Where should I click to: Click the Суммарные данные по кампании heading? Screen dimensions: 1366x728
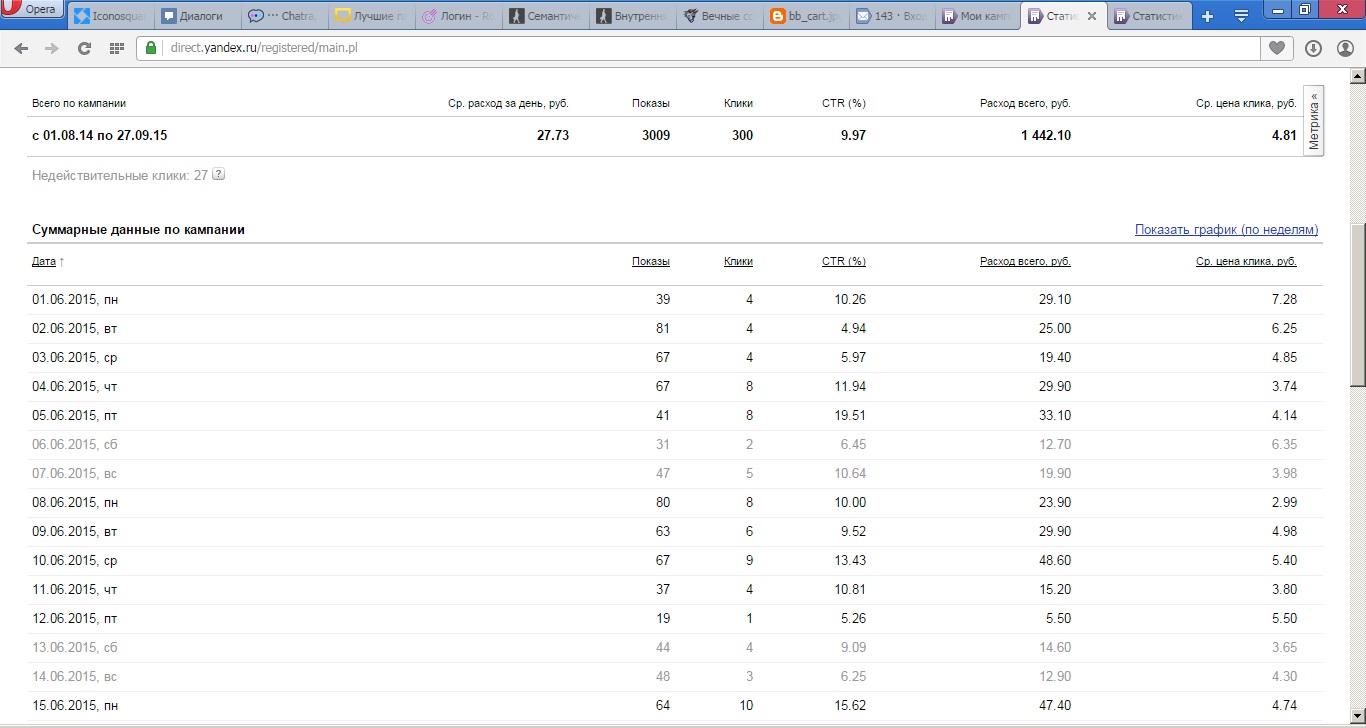pos(138,230)
